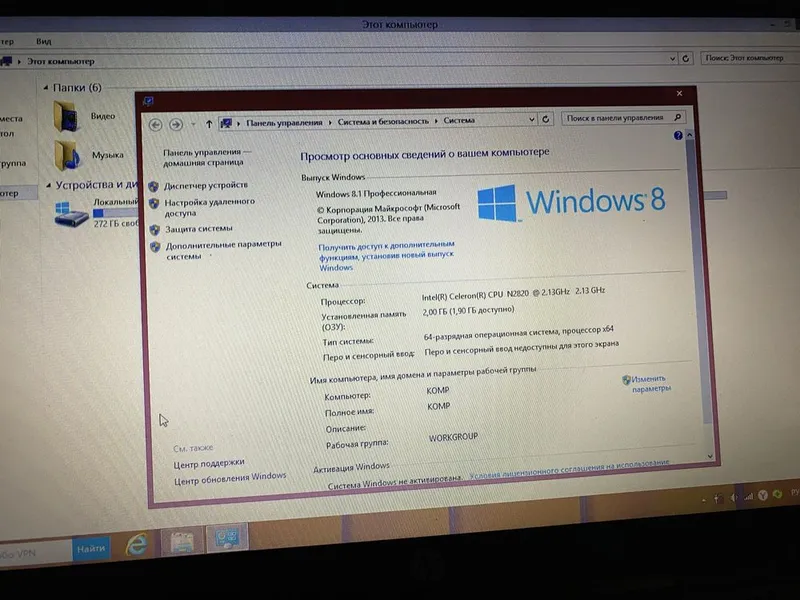This screenshot has height=600, width=800.
Task: Close the System window
Action: click(679, 93)
